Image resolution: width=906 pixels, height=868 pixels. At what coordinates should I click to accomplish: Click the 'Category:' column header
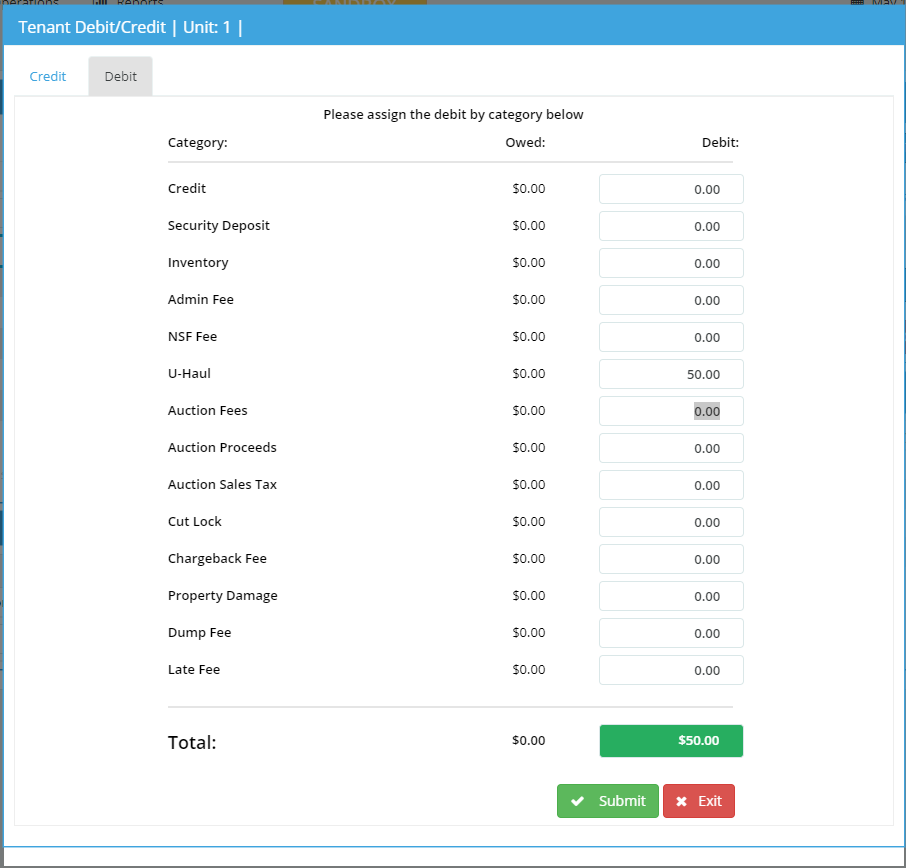pos(198,143)
